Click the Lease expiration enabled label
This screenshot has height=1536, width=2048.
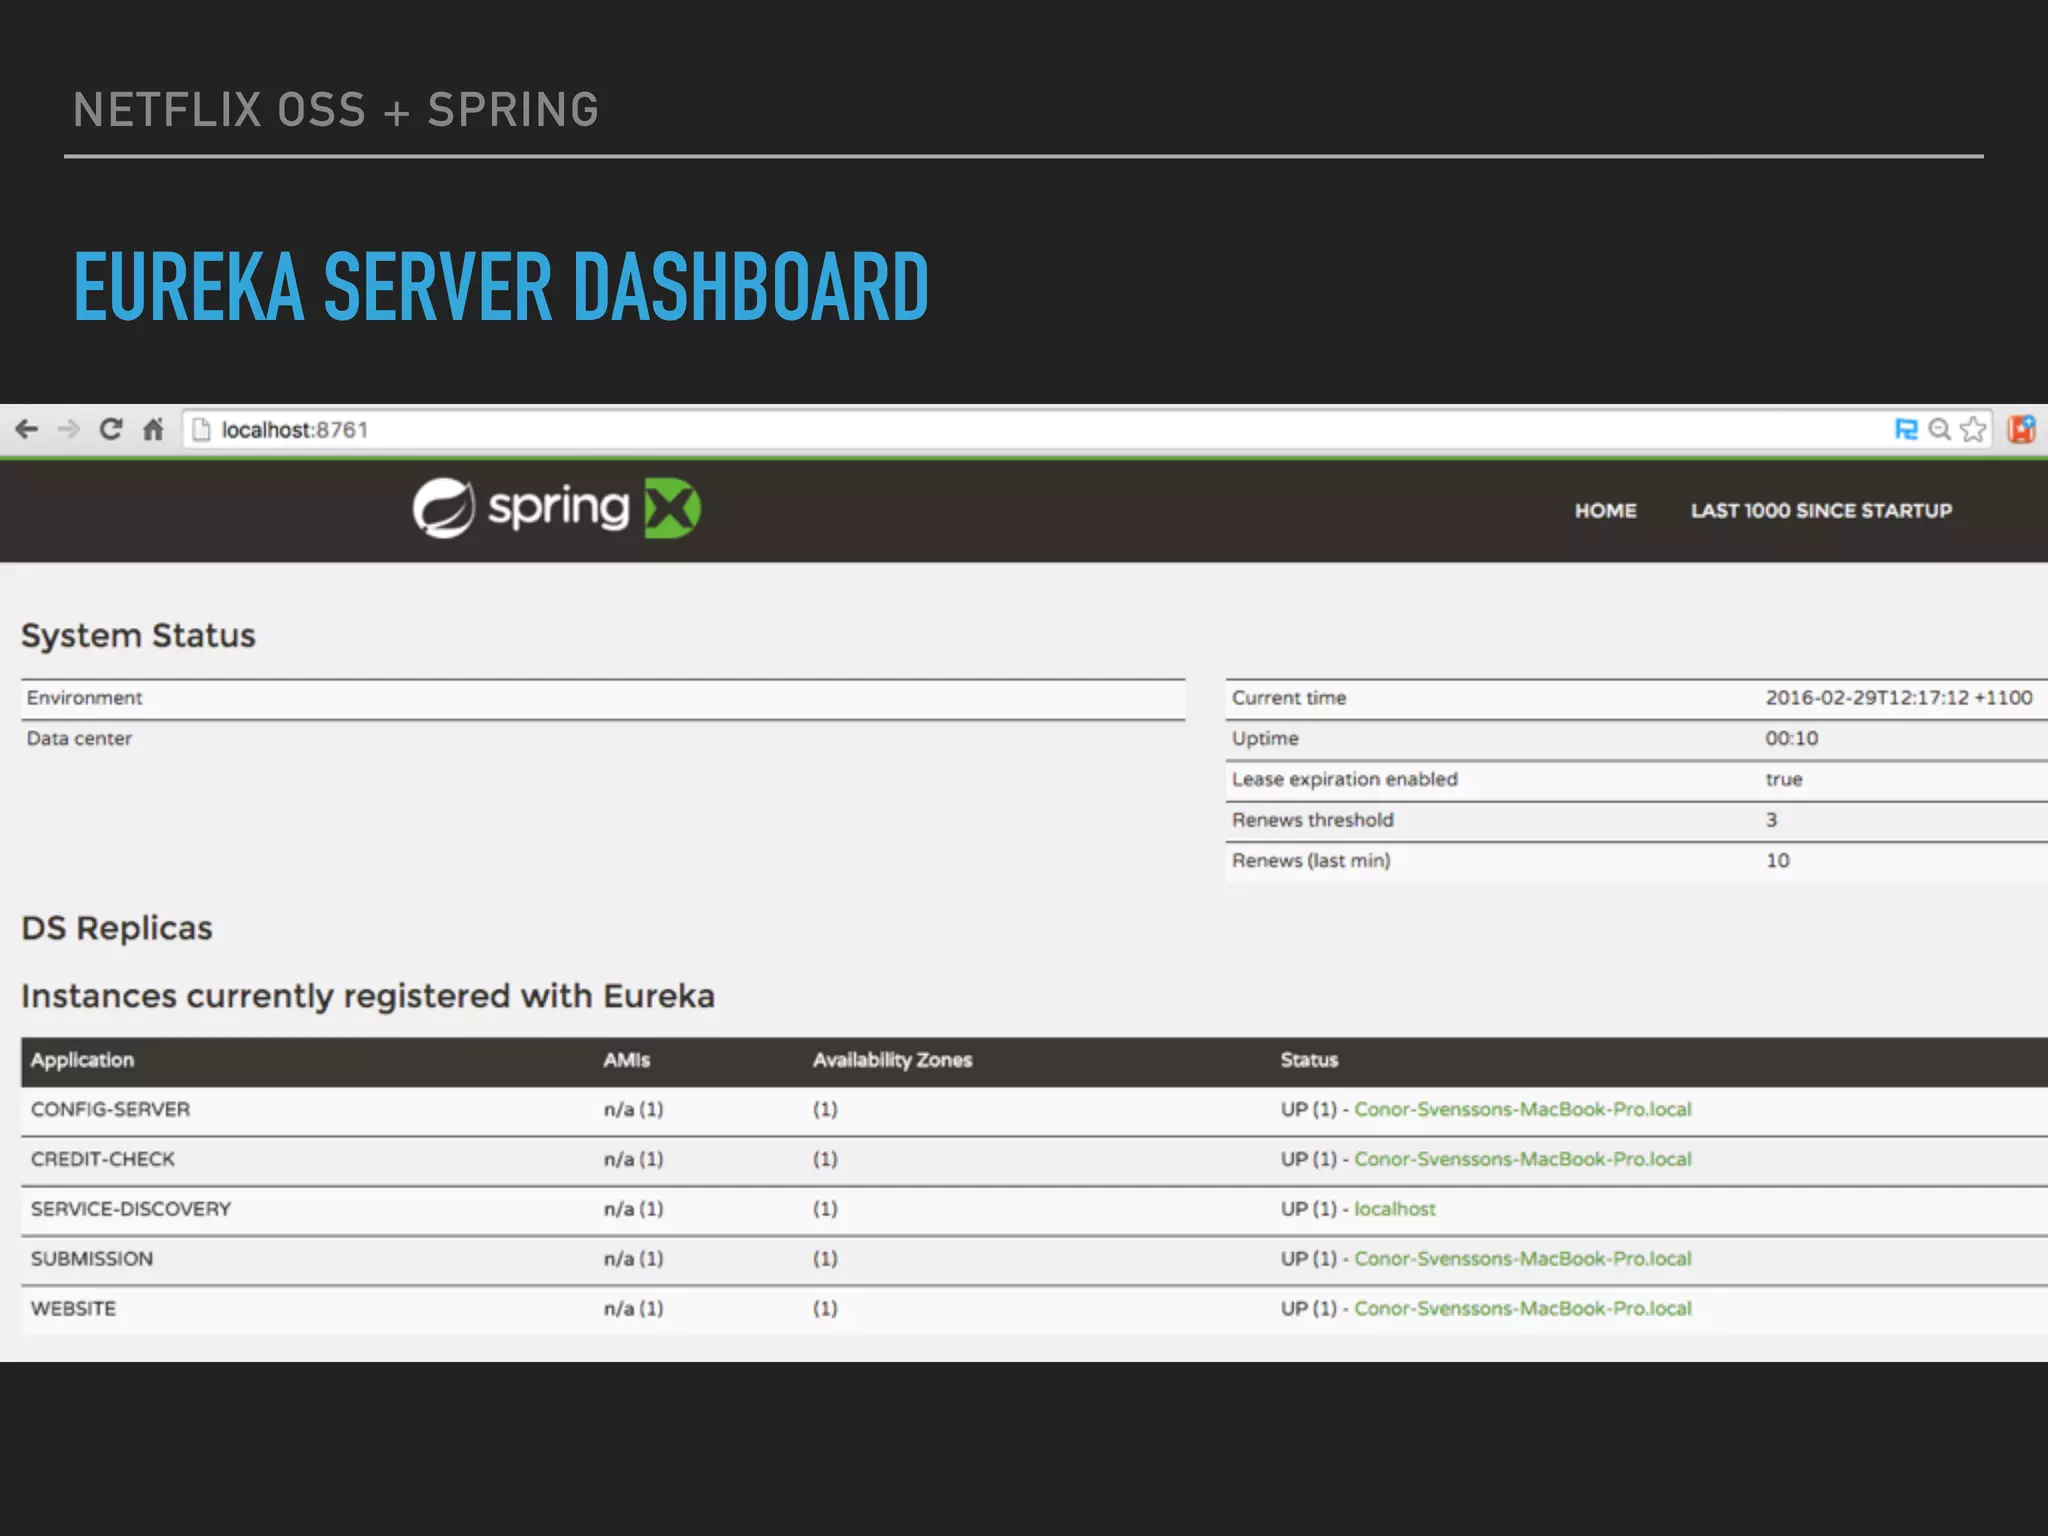tap(1345, 780)
